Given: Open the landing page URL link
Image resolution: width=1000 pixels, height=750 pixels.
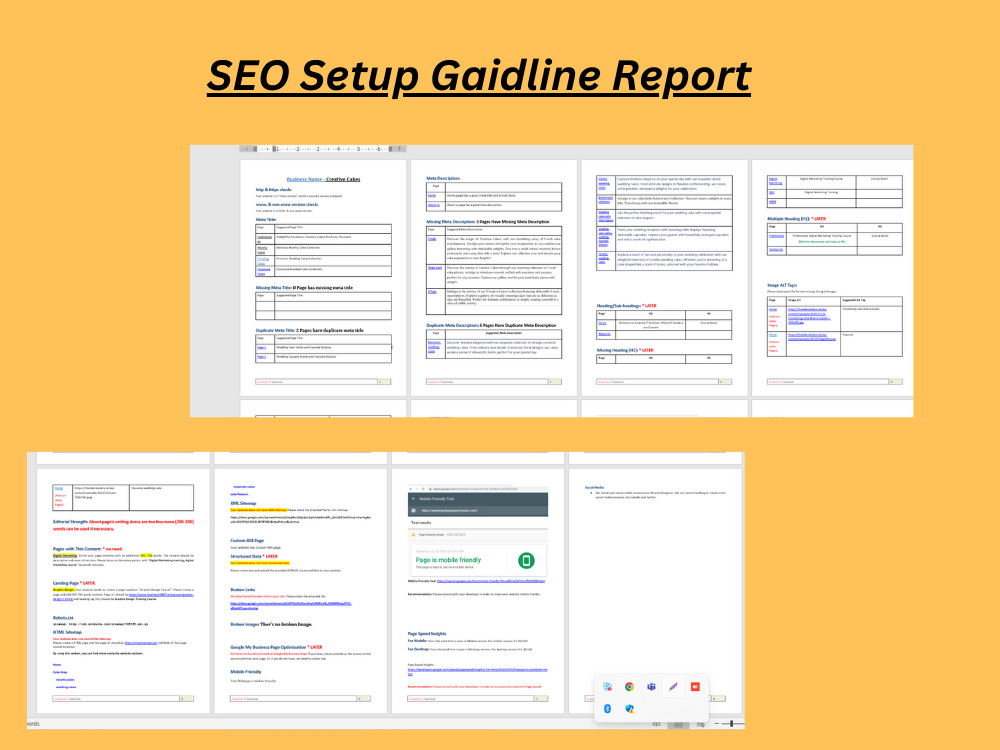Looking at the screenshot, I should (123, 596).
